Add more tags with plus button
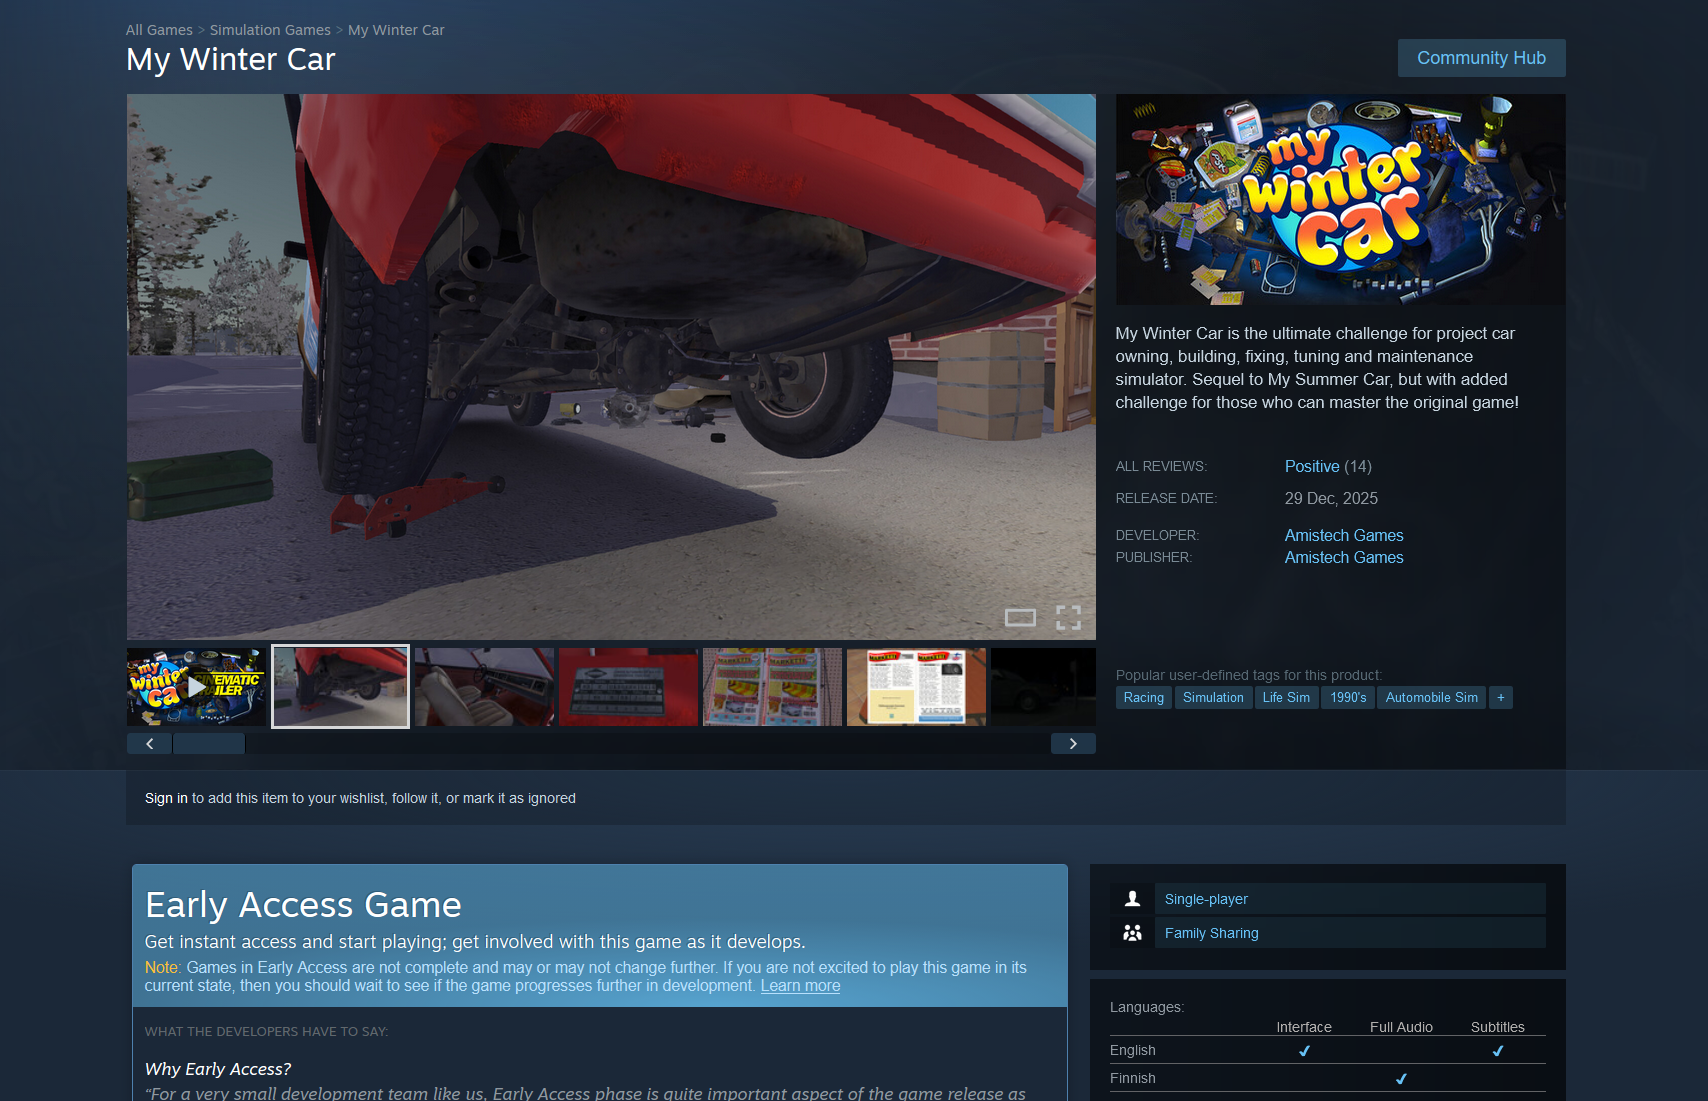Viewport: 1708px width, 1101px height. [x=1500, y=698]
